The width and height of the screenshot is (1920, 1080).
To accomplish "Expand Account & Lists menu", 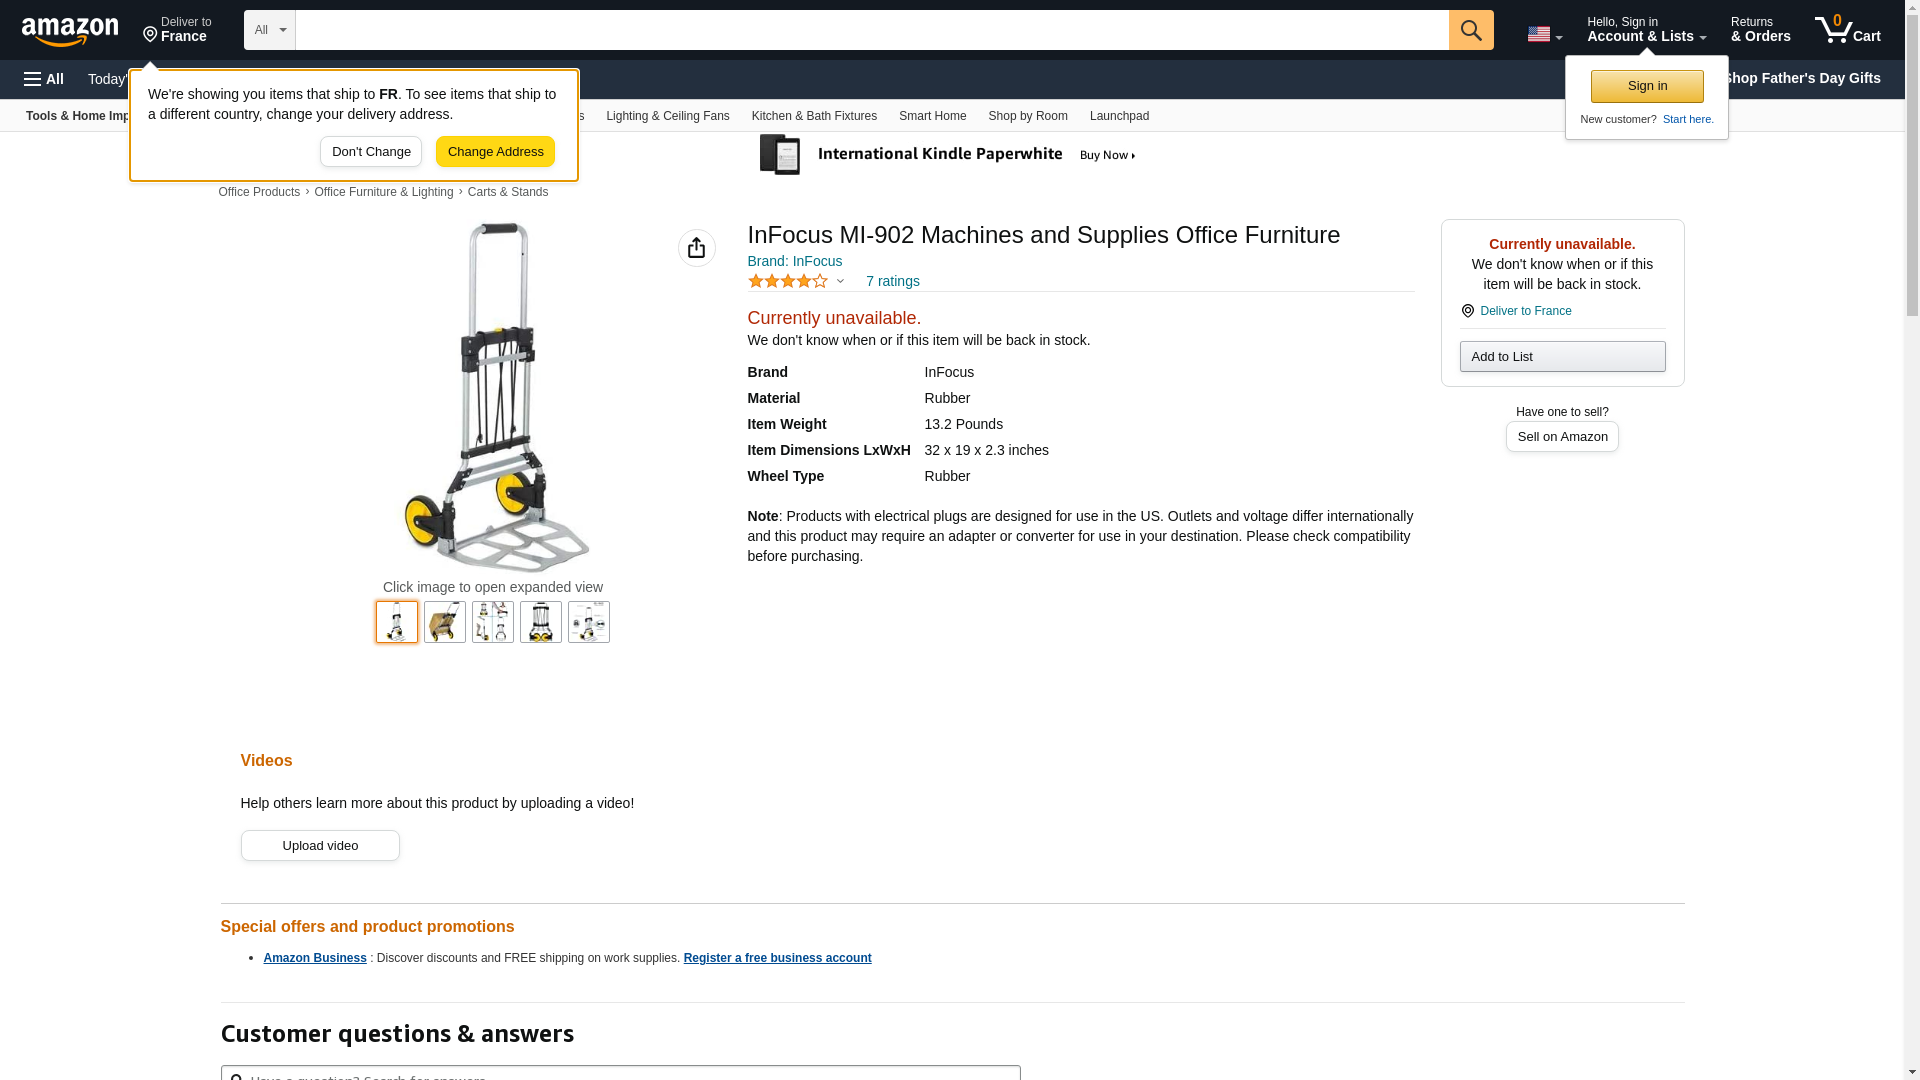I will tap(1646, 30).
